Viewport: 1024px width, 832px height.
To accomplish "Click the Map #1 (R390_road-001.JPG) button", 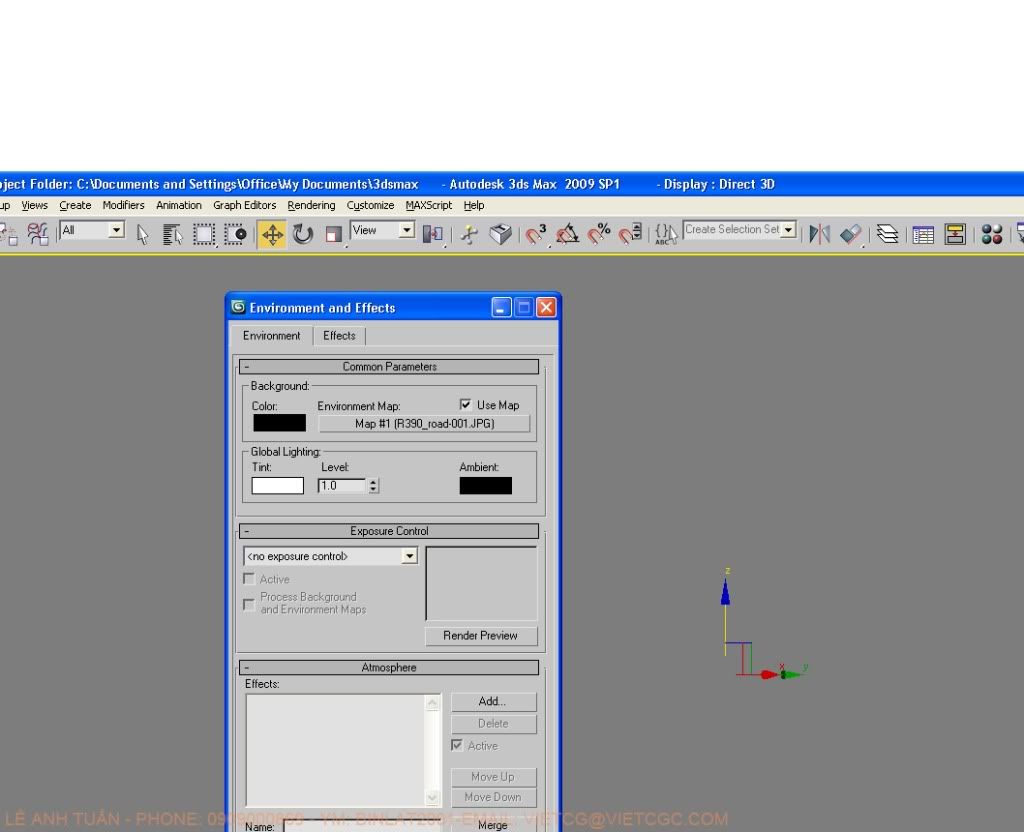I will coord(424,423).
